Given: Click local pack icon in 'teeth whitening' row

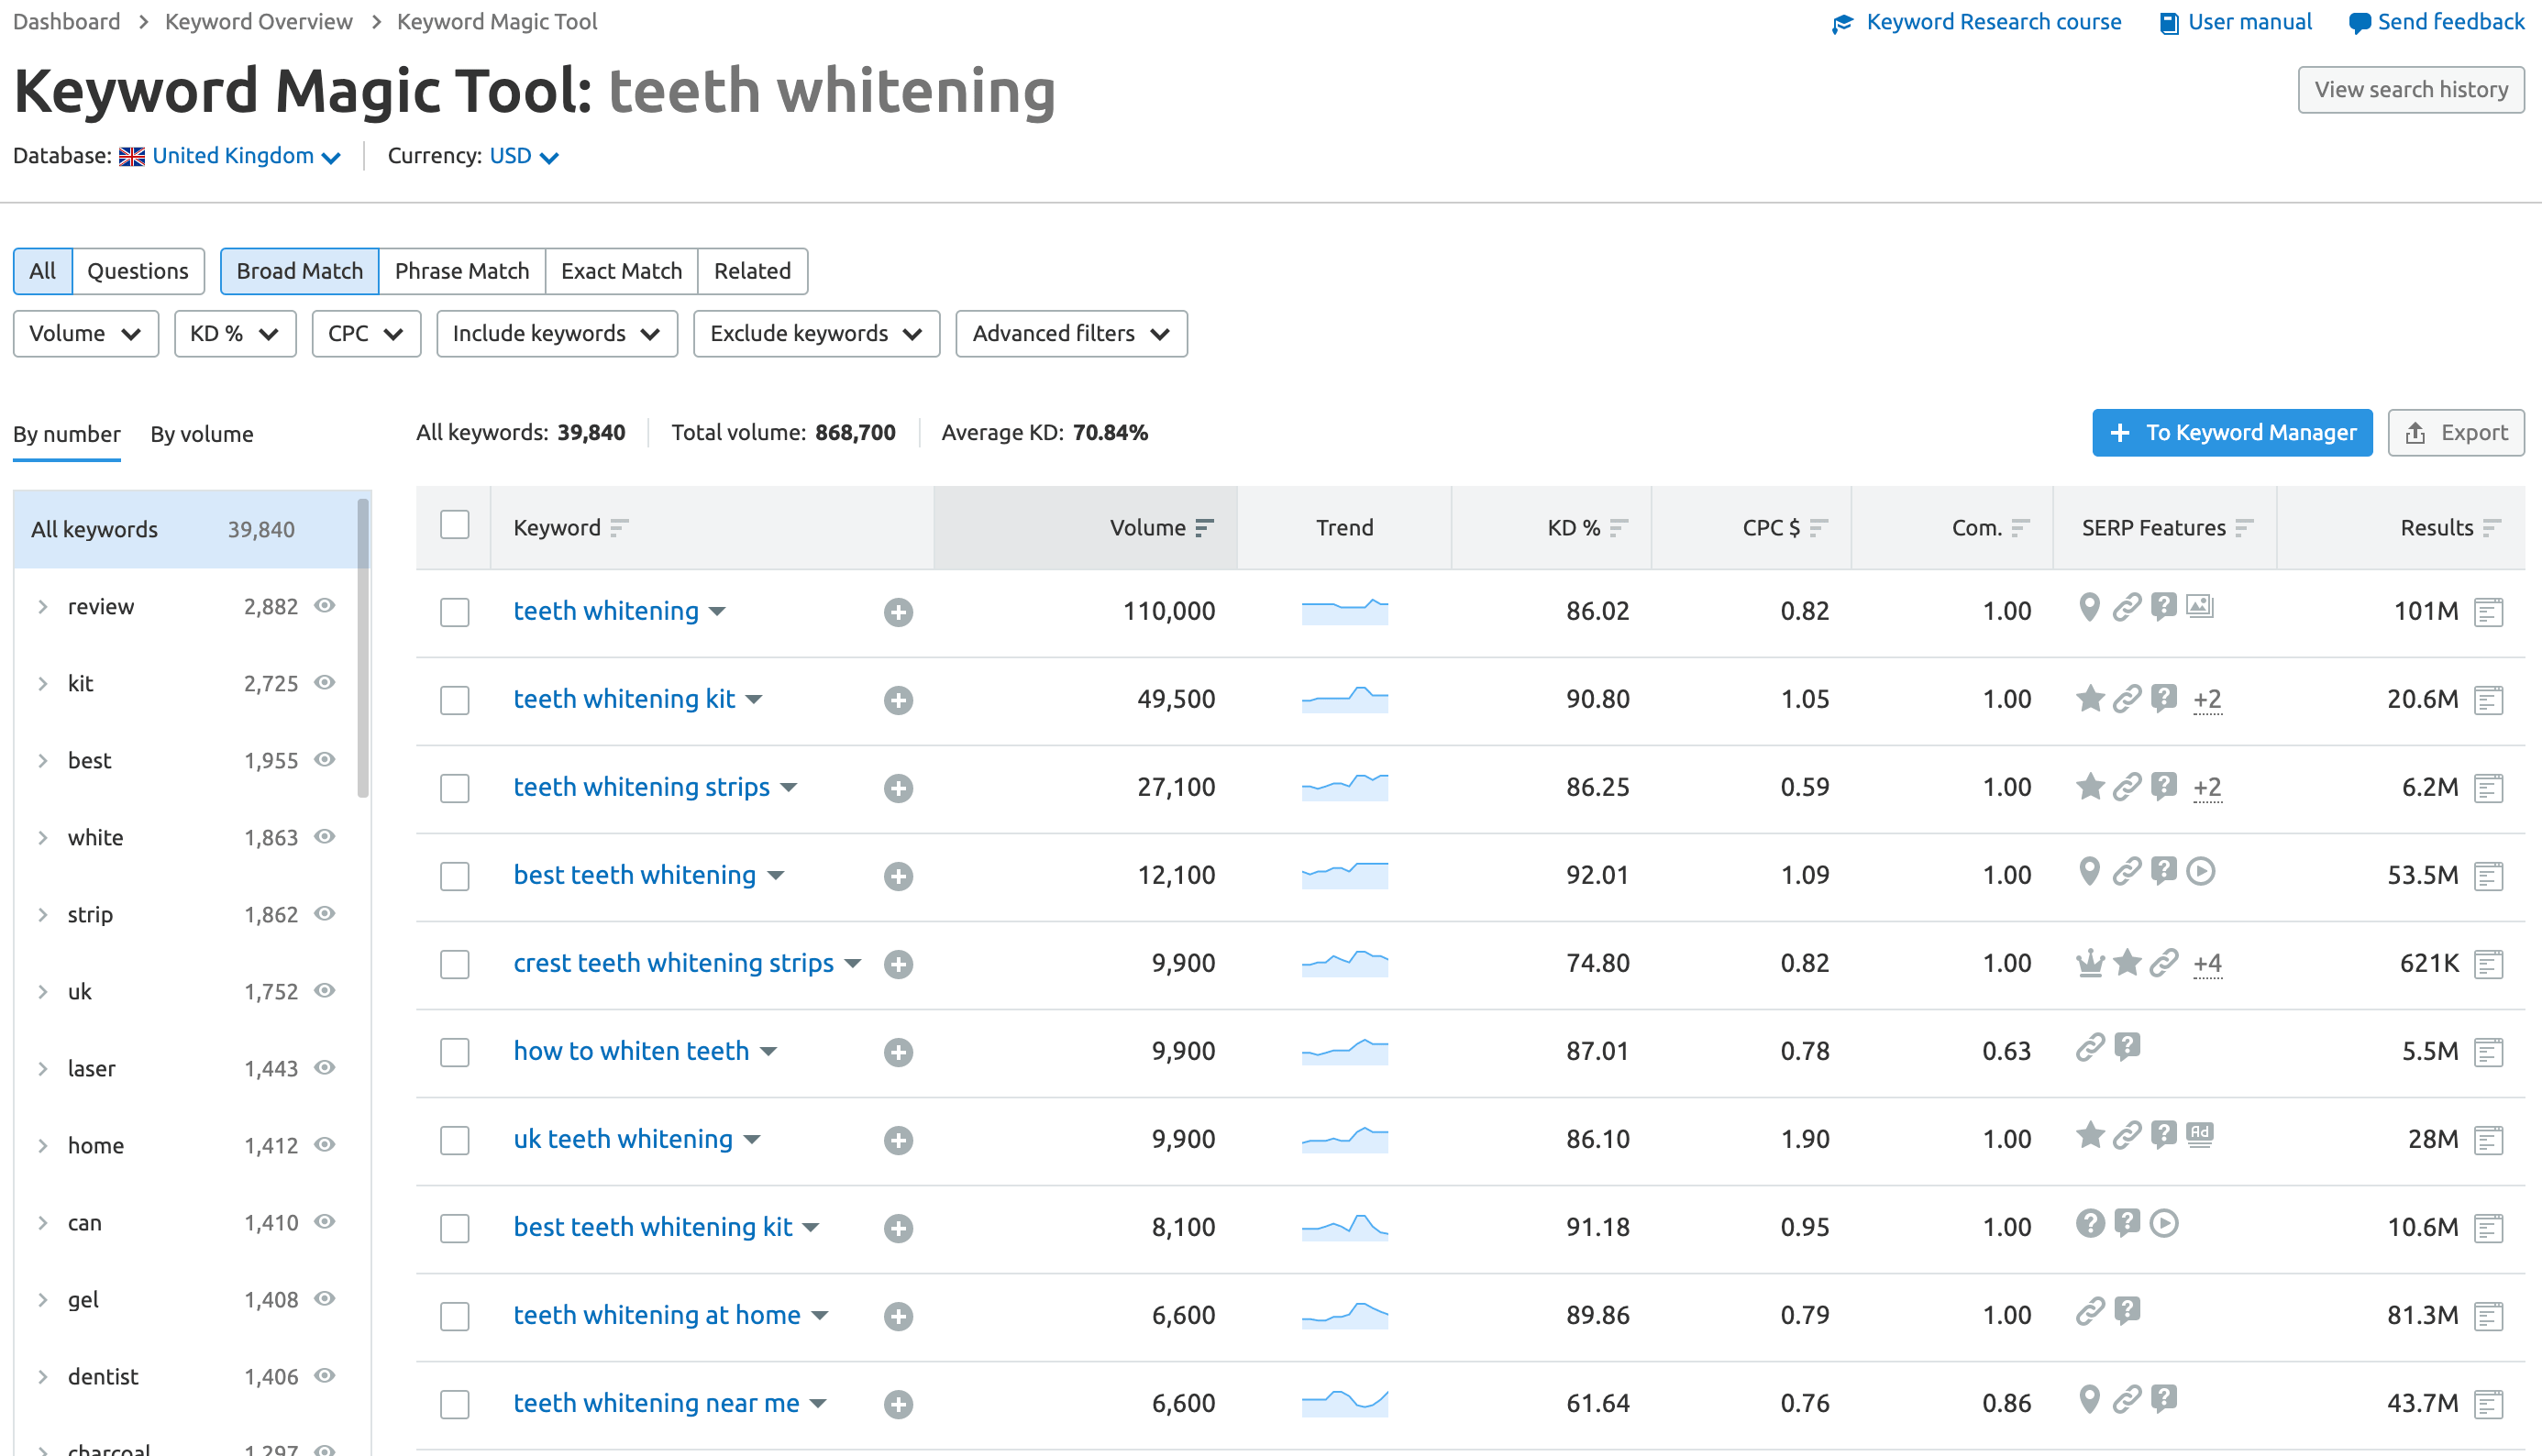Looking at the screenshot, I should 2089,606.
